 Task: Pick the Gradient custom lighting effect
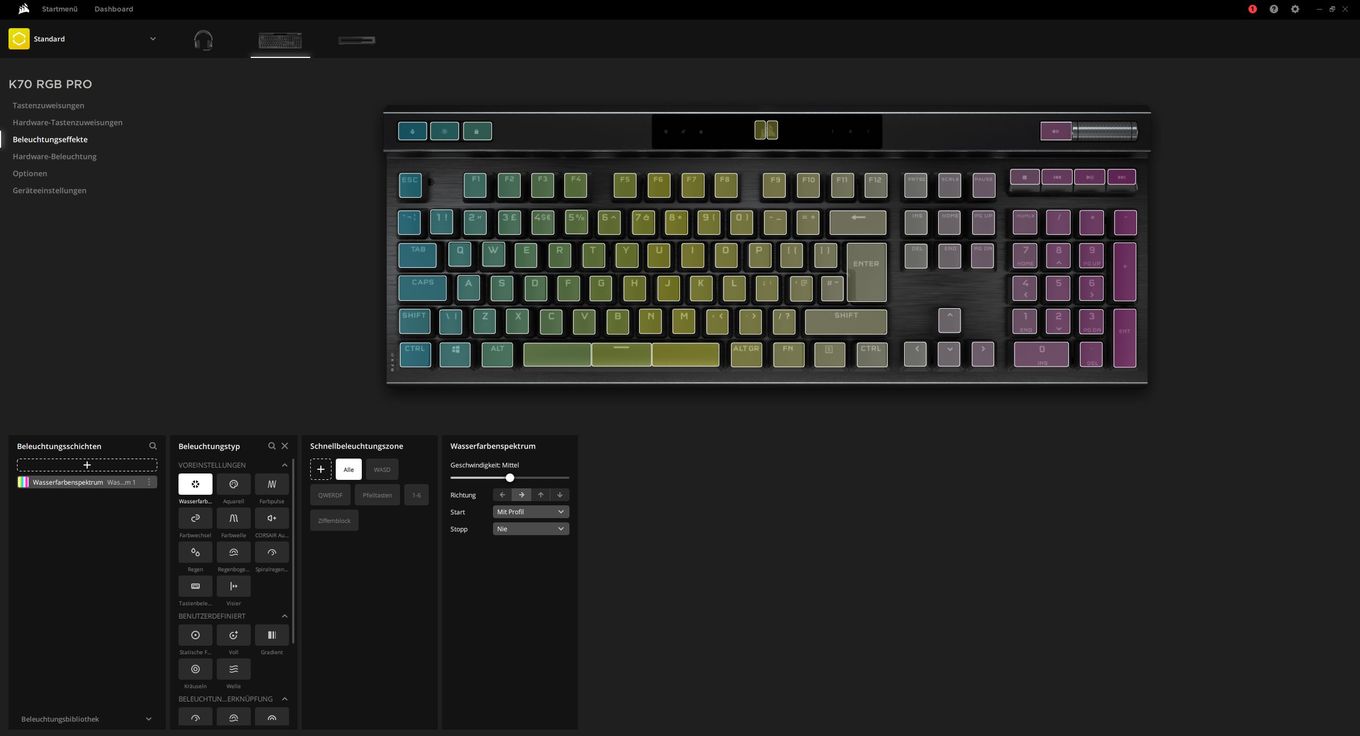[x=272, y=635]
